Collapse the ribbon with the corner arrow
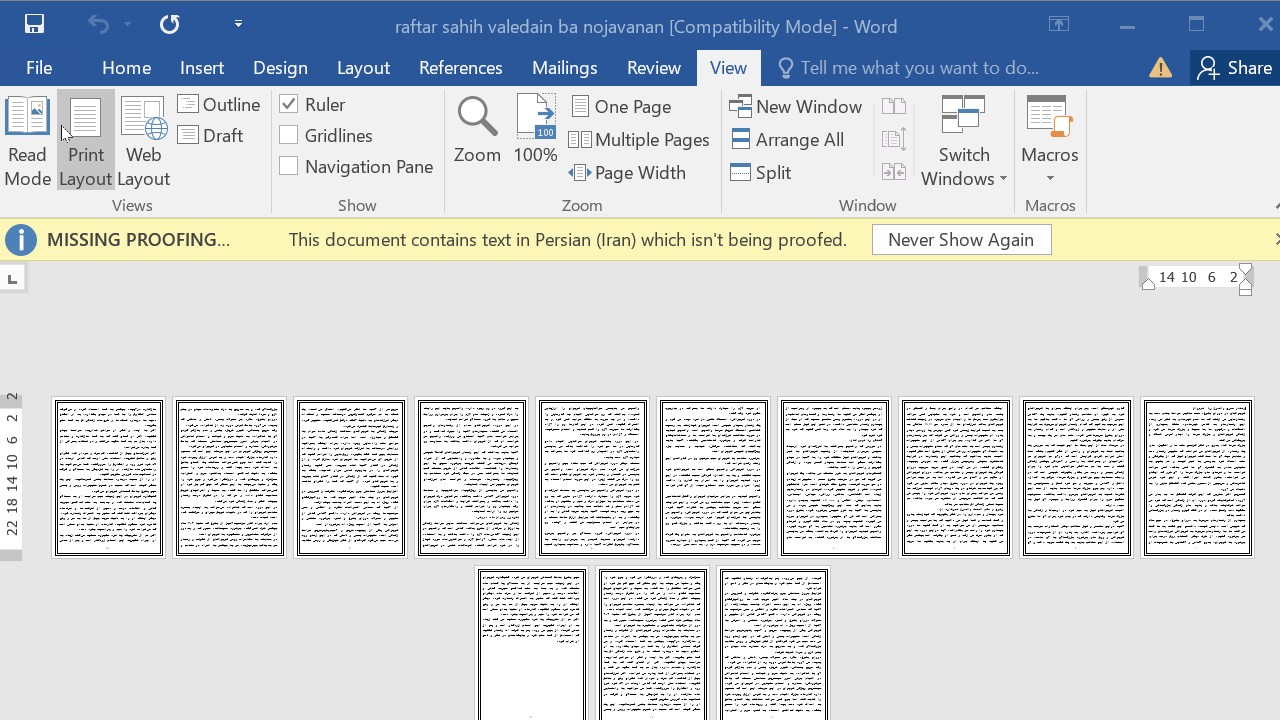Viewport: 1280px width, 720px height. (1276, 206)
